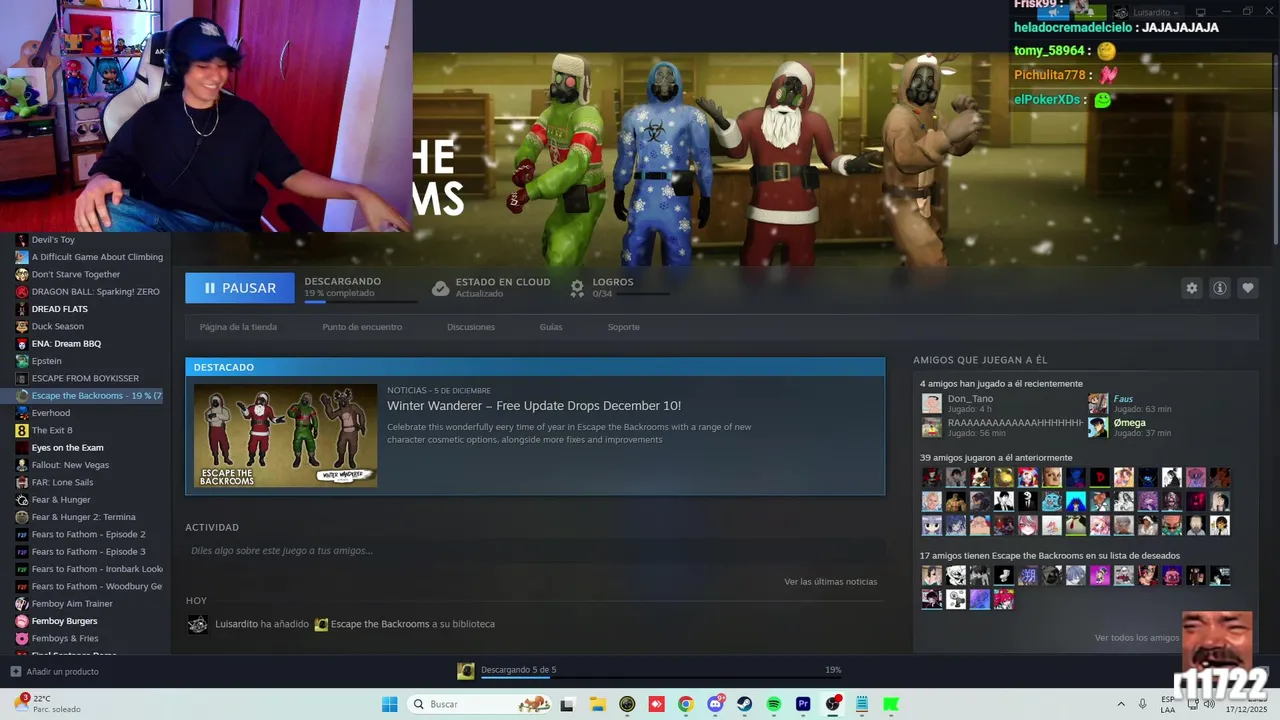Open Google Chrome from the taskbar
1280x720 pixels.
[x=685, y=704]
